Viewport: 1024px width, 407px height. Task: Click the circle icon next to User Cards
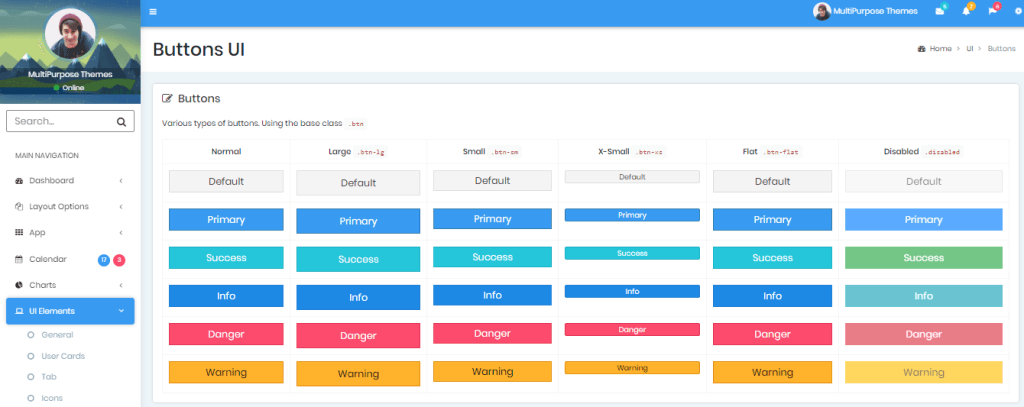pyautogui.click(x=31, y=356)
